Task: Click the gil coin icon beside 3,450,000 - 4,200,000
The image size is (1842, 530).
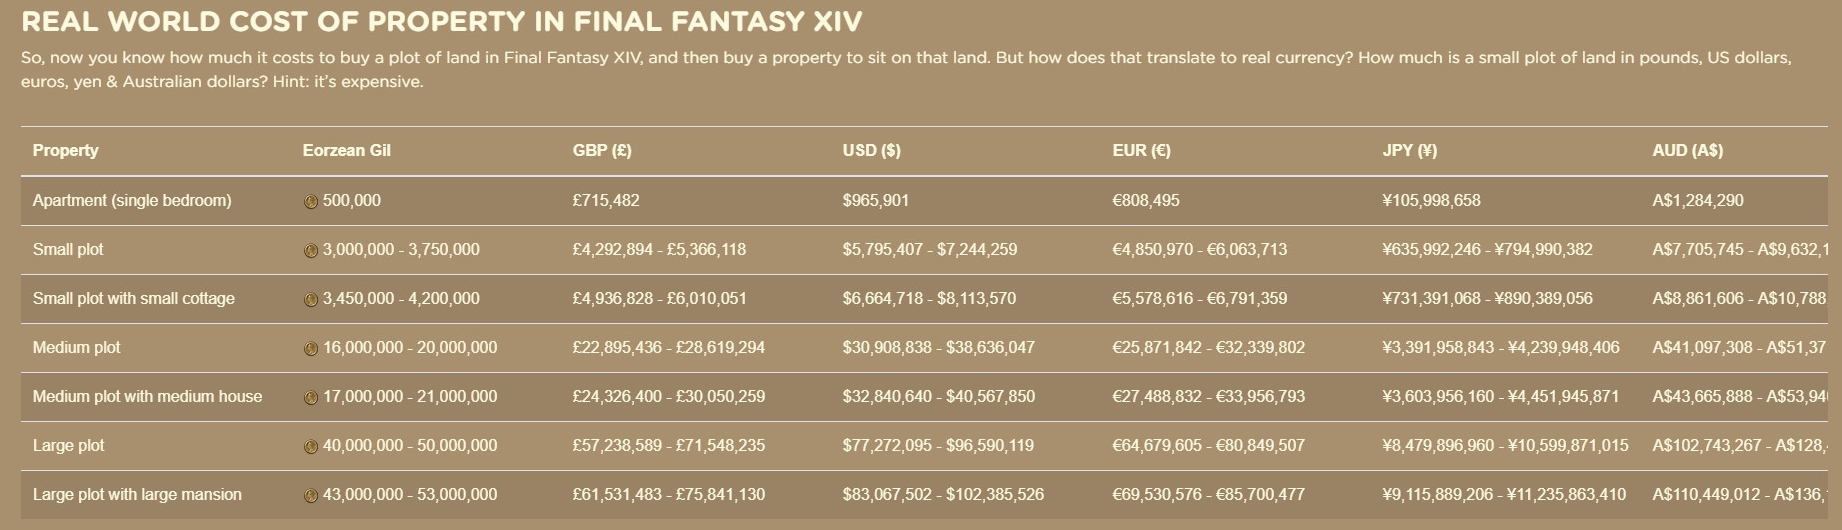Action: (310, 299)
